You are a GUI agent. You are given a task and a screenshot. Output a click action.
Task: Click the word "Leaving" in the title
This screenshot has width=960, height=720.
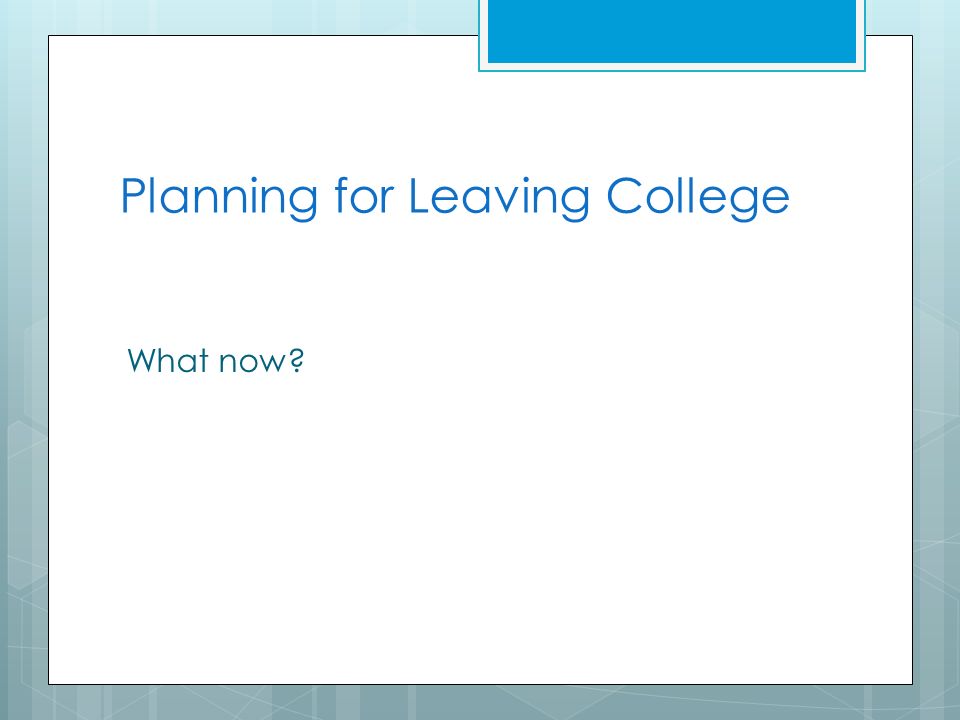(499, 197)
